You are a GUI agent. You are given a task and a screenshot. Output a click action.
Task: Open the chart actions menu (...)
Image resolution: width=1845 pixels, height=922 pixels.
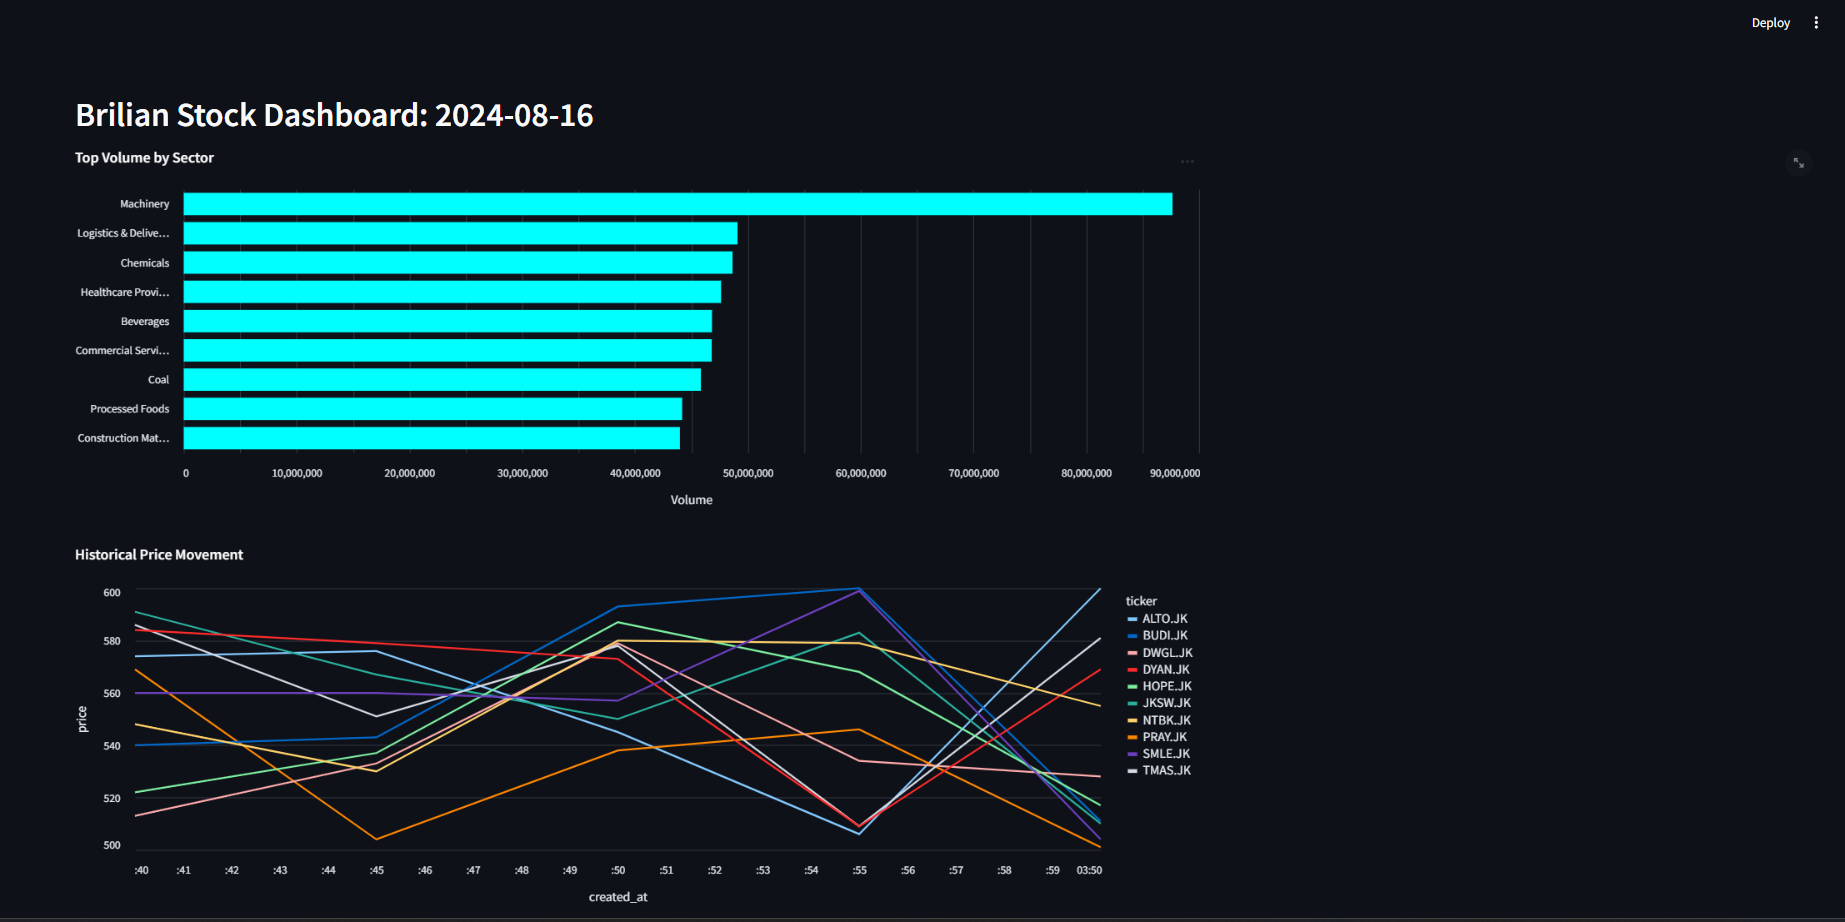click(1188, 161)
